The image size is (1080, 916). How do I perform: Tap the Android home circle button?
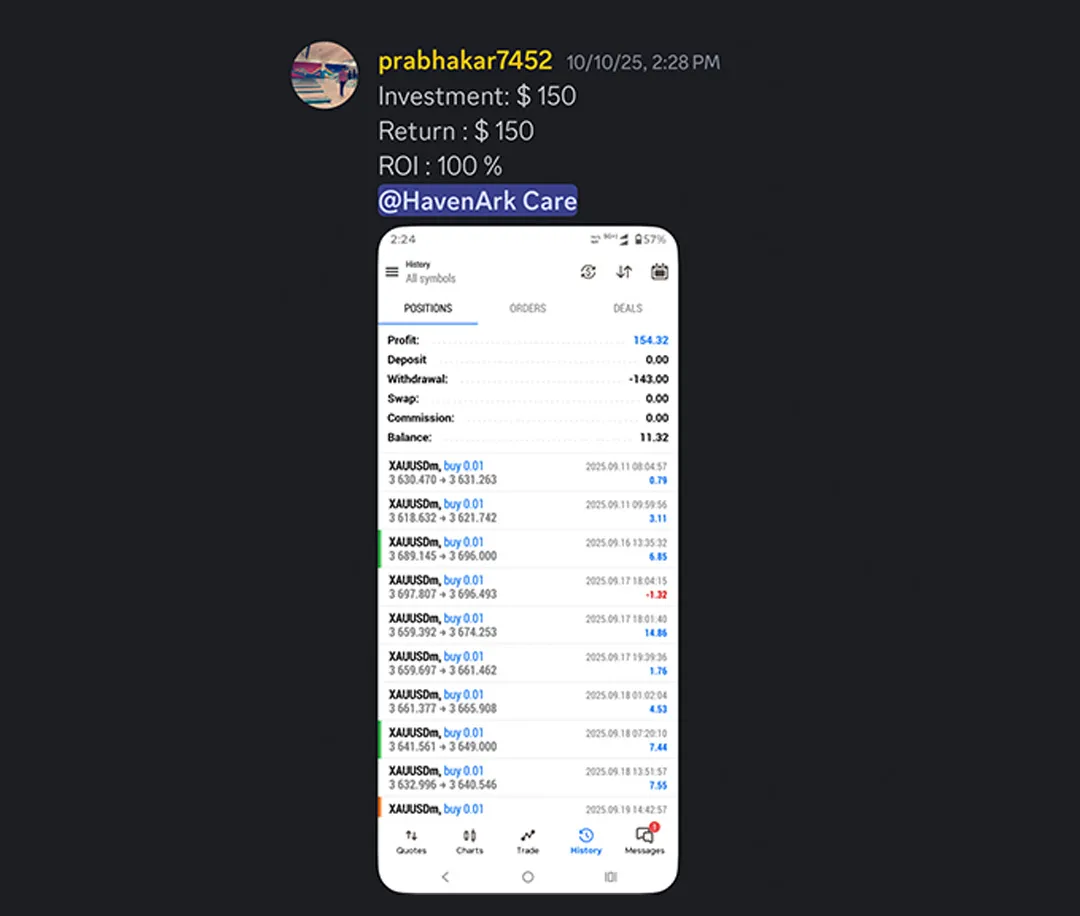coord(528,877)
